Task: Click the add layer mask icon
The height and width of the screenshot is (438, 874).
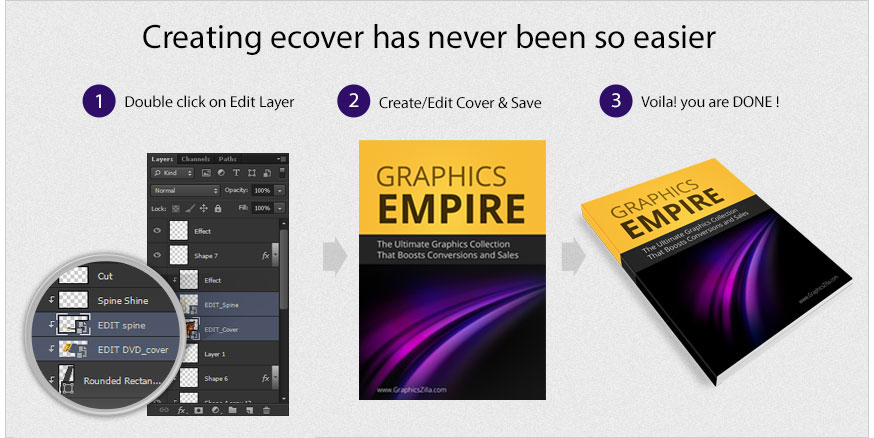Action: (197, 410)
